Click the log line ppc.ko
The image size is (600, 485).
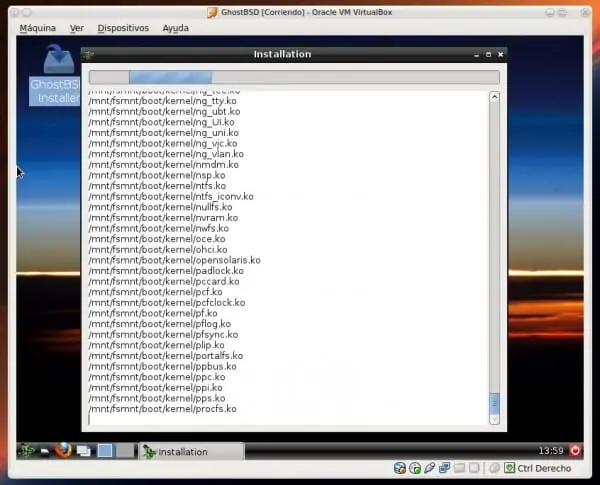[157, 377]
